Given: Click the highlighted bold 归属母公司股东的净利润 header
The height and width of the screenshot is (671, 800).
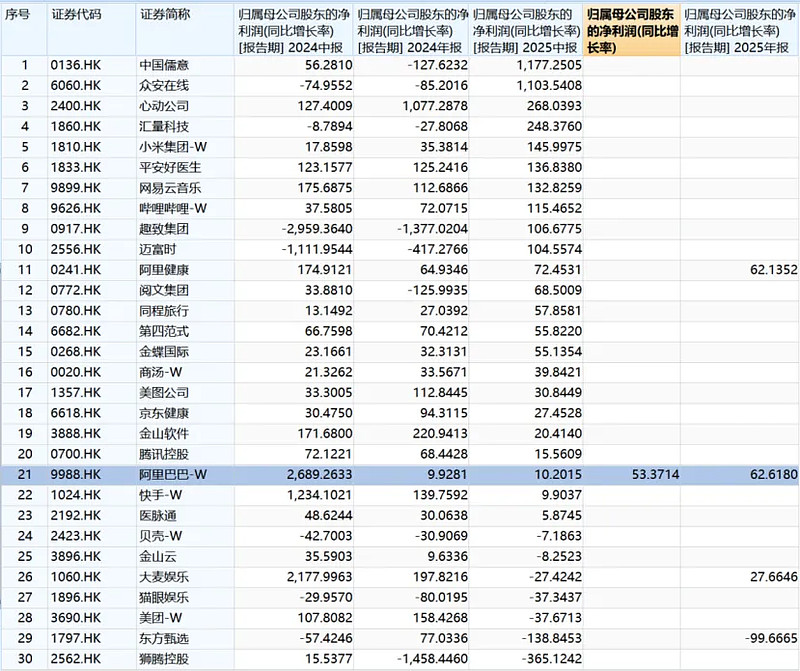Looking at the screenshot, I should coord(630,31).
